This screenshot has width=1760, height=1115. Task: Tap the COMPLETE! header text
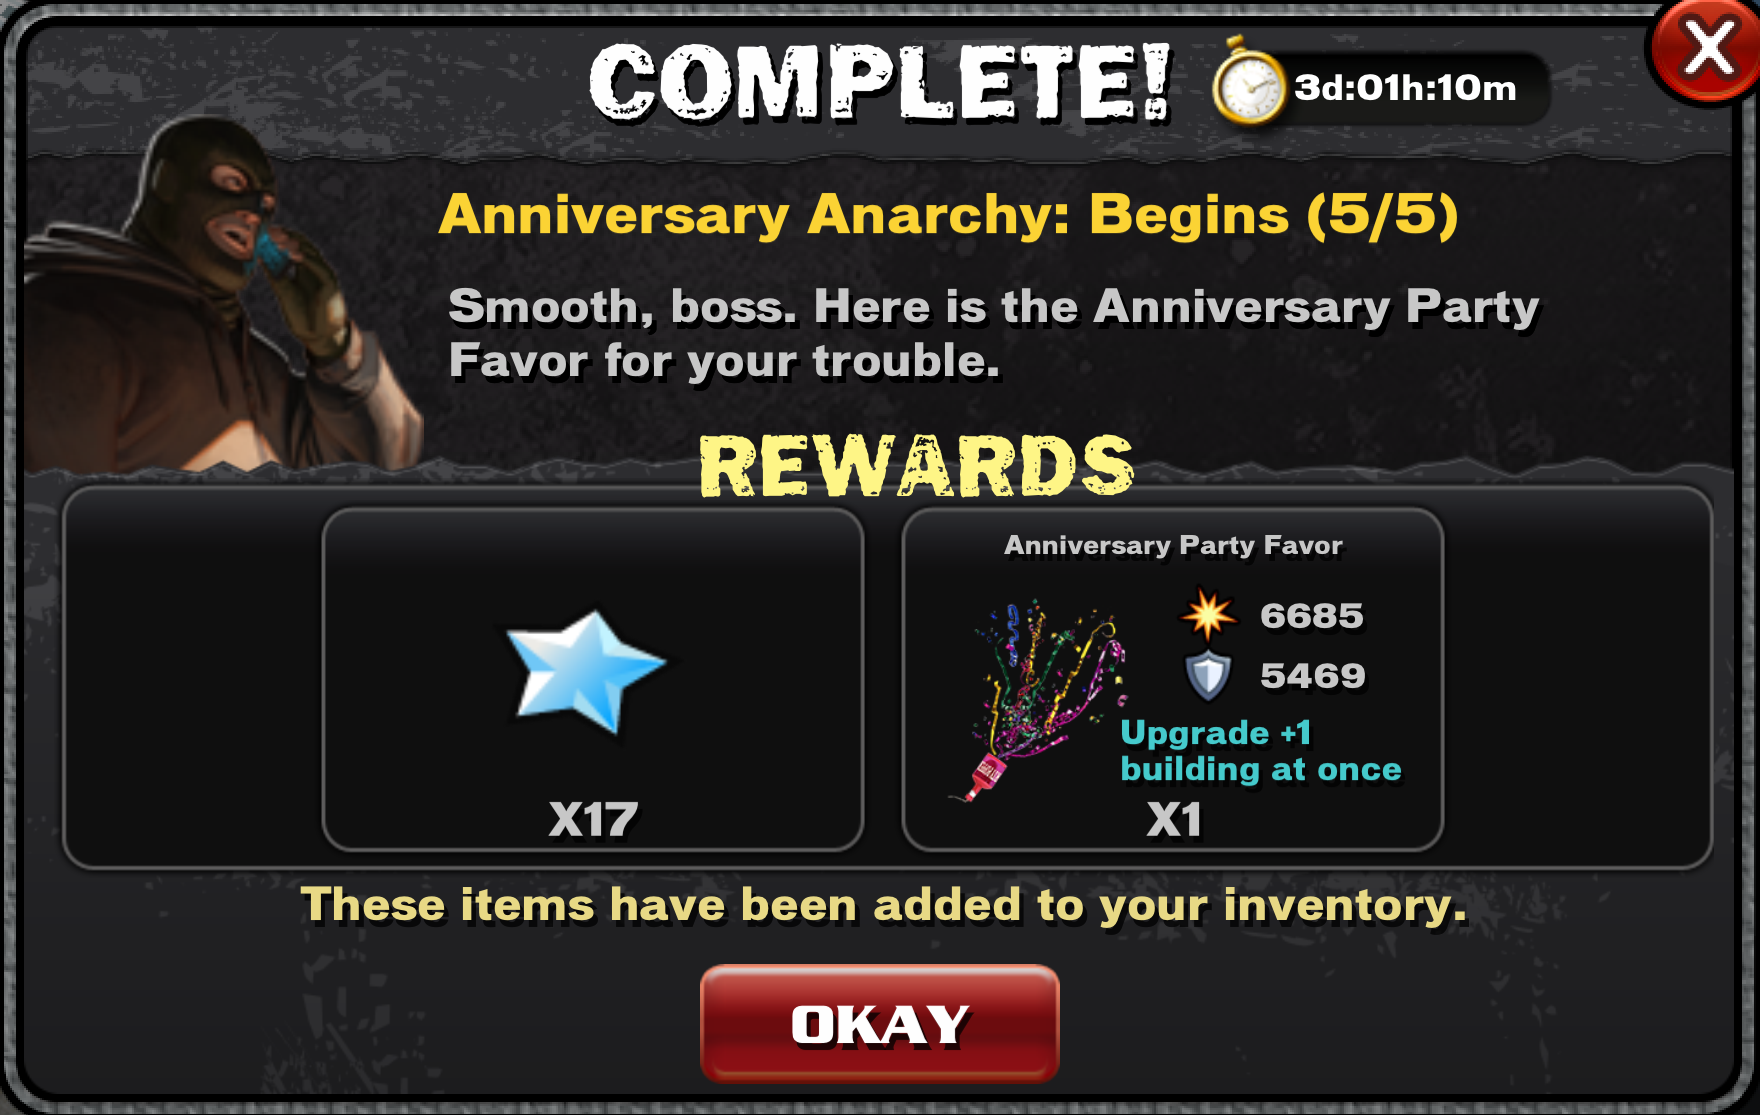tap(879, 83)
